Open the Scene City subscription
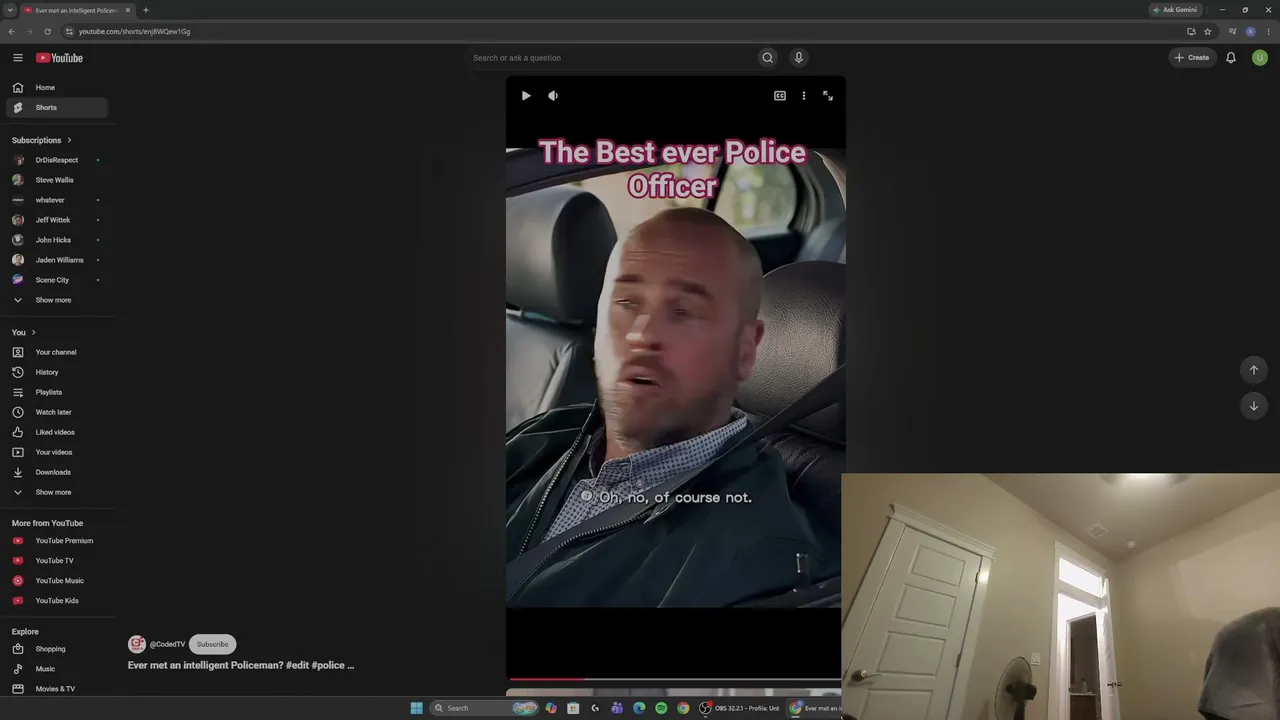This screenshot has width=1280, height=720. coord(57,280)
